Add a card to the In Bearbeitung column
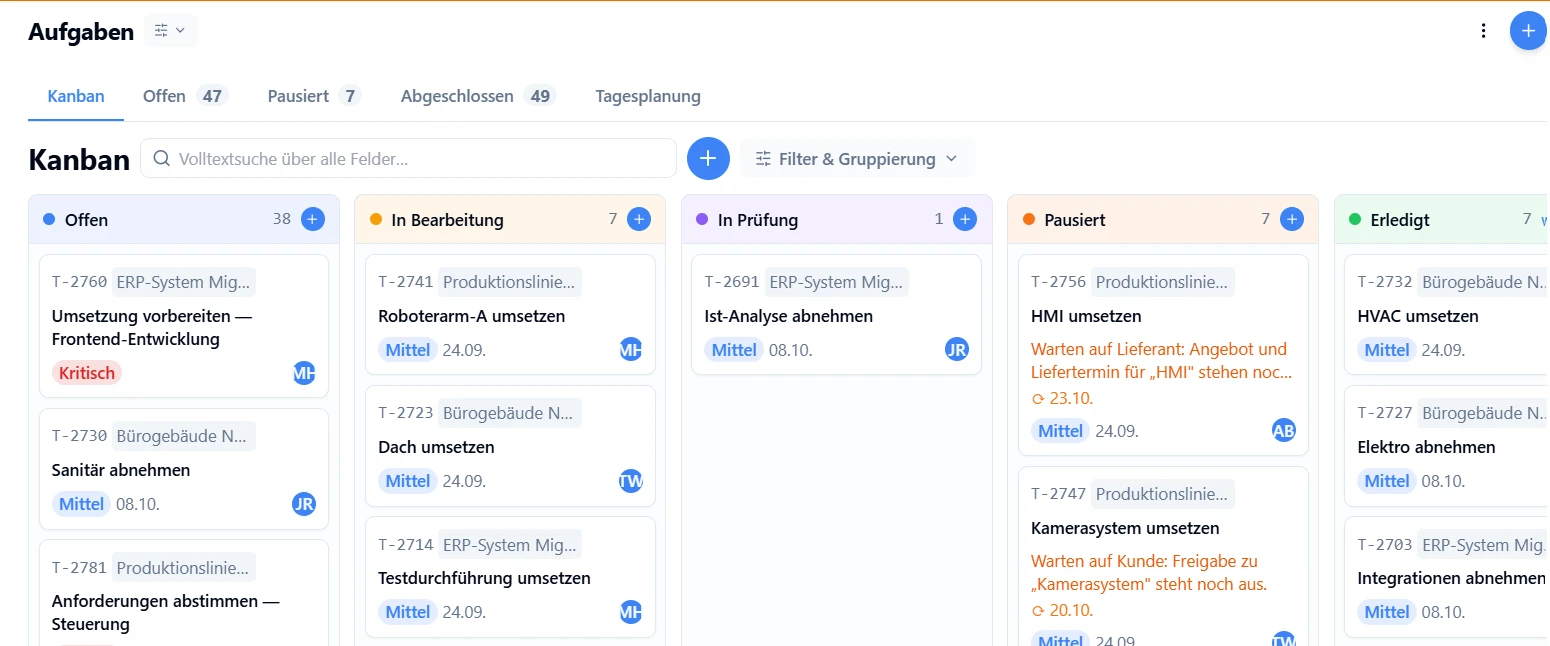 coord(639,219)
